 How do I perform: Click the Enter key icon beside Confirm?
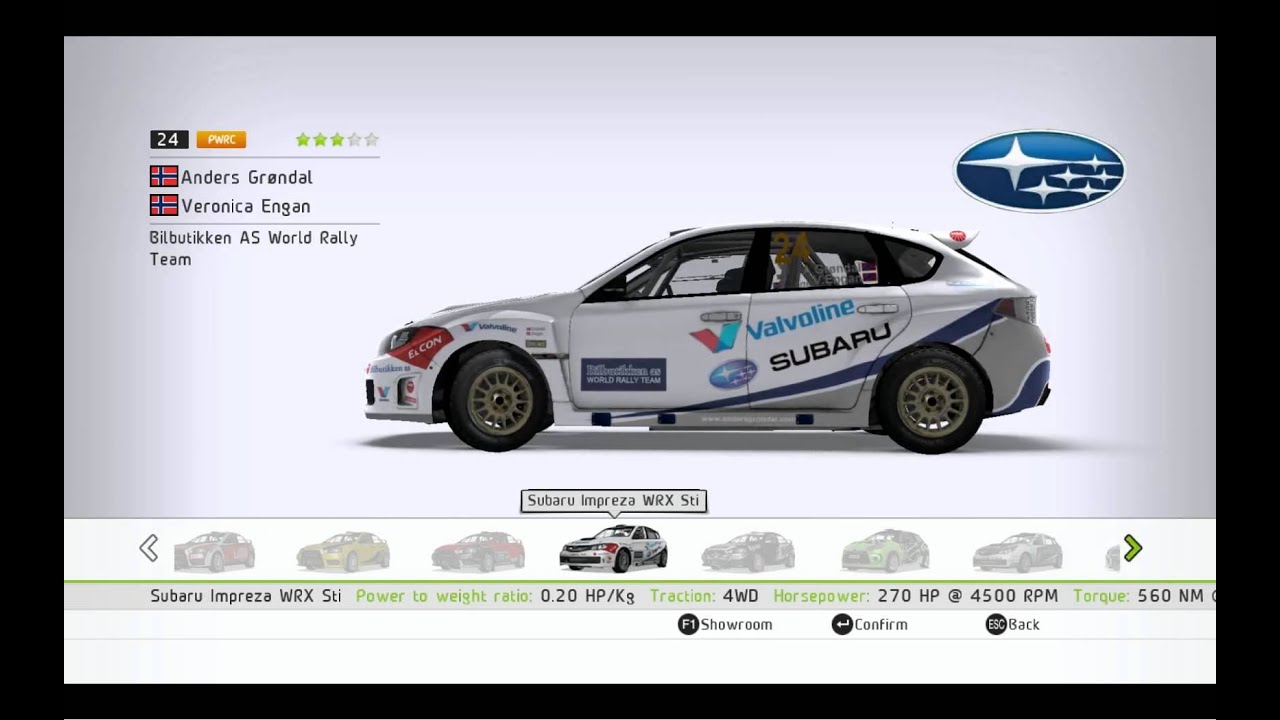tap(842, 624)
